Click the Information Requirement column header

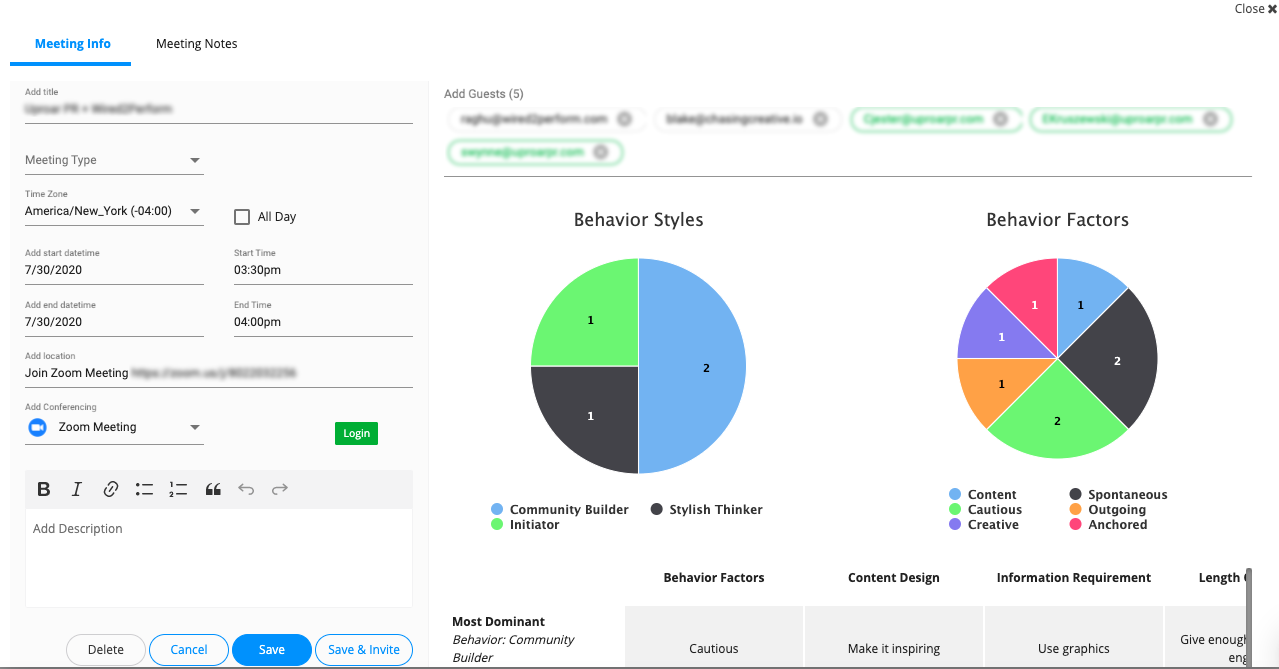pos(1074,578)
